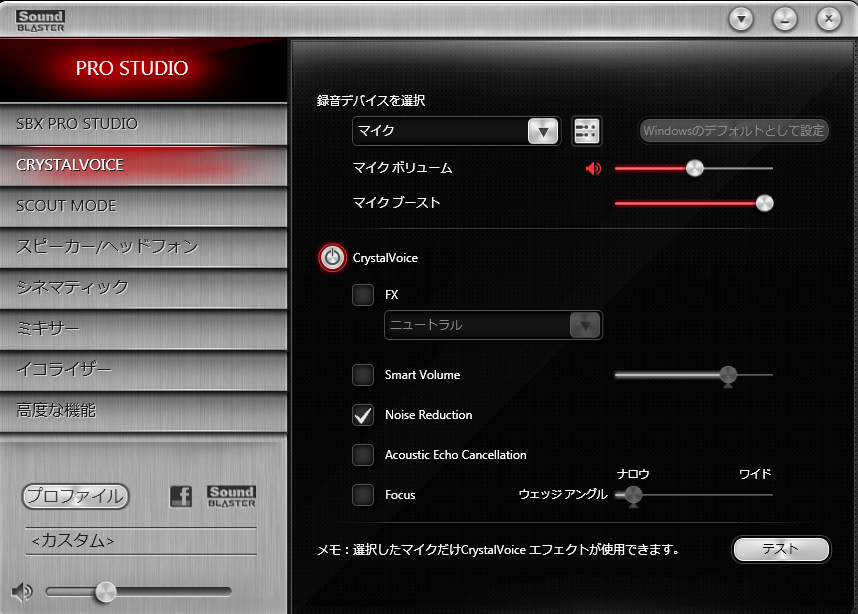Click the <カスタム> profile name field
The height and width of the screenshot is (614, 858).
(141, 541)
